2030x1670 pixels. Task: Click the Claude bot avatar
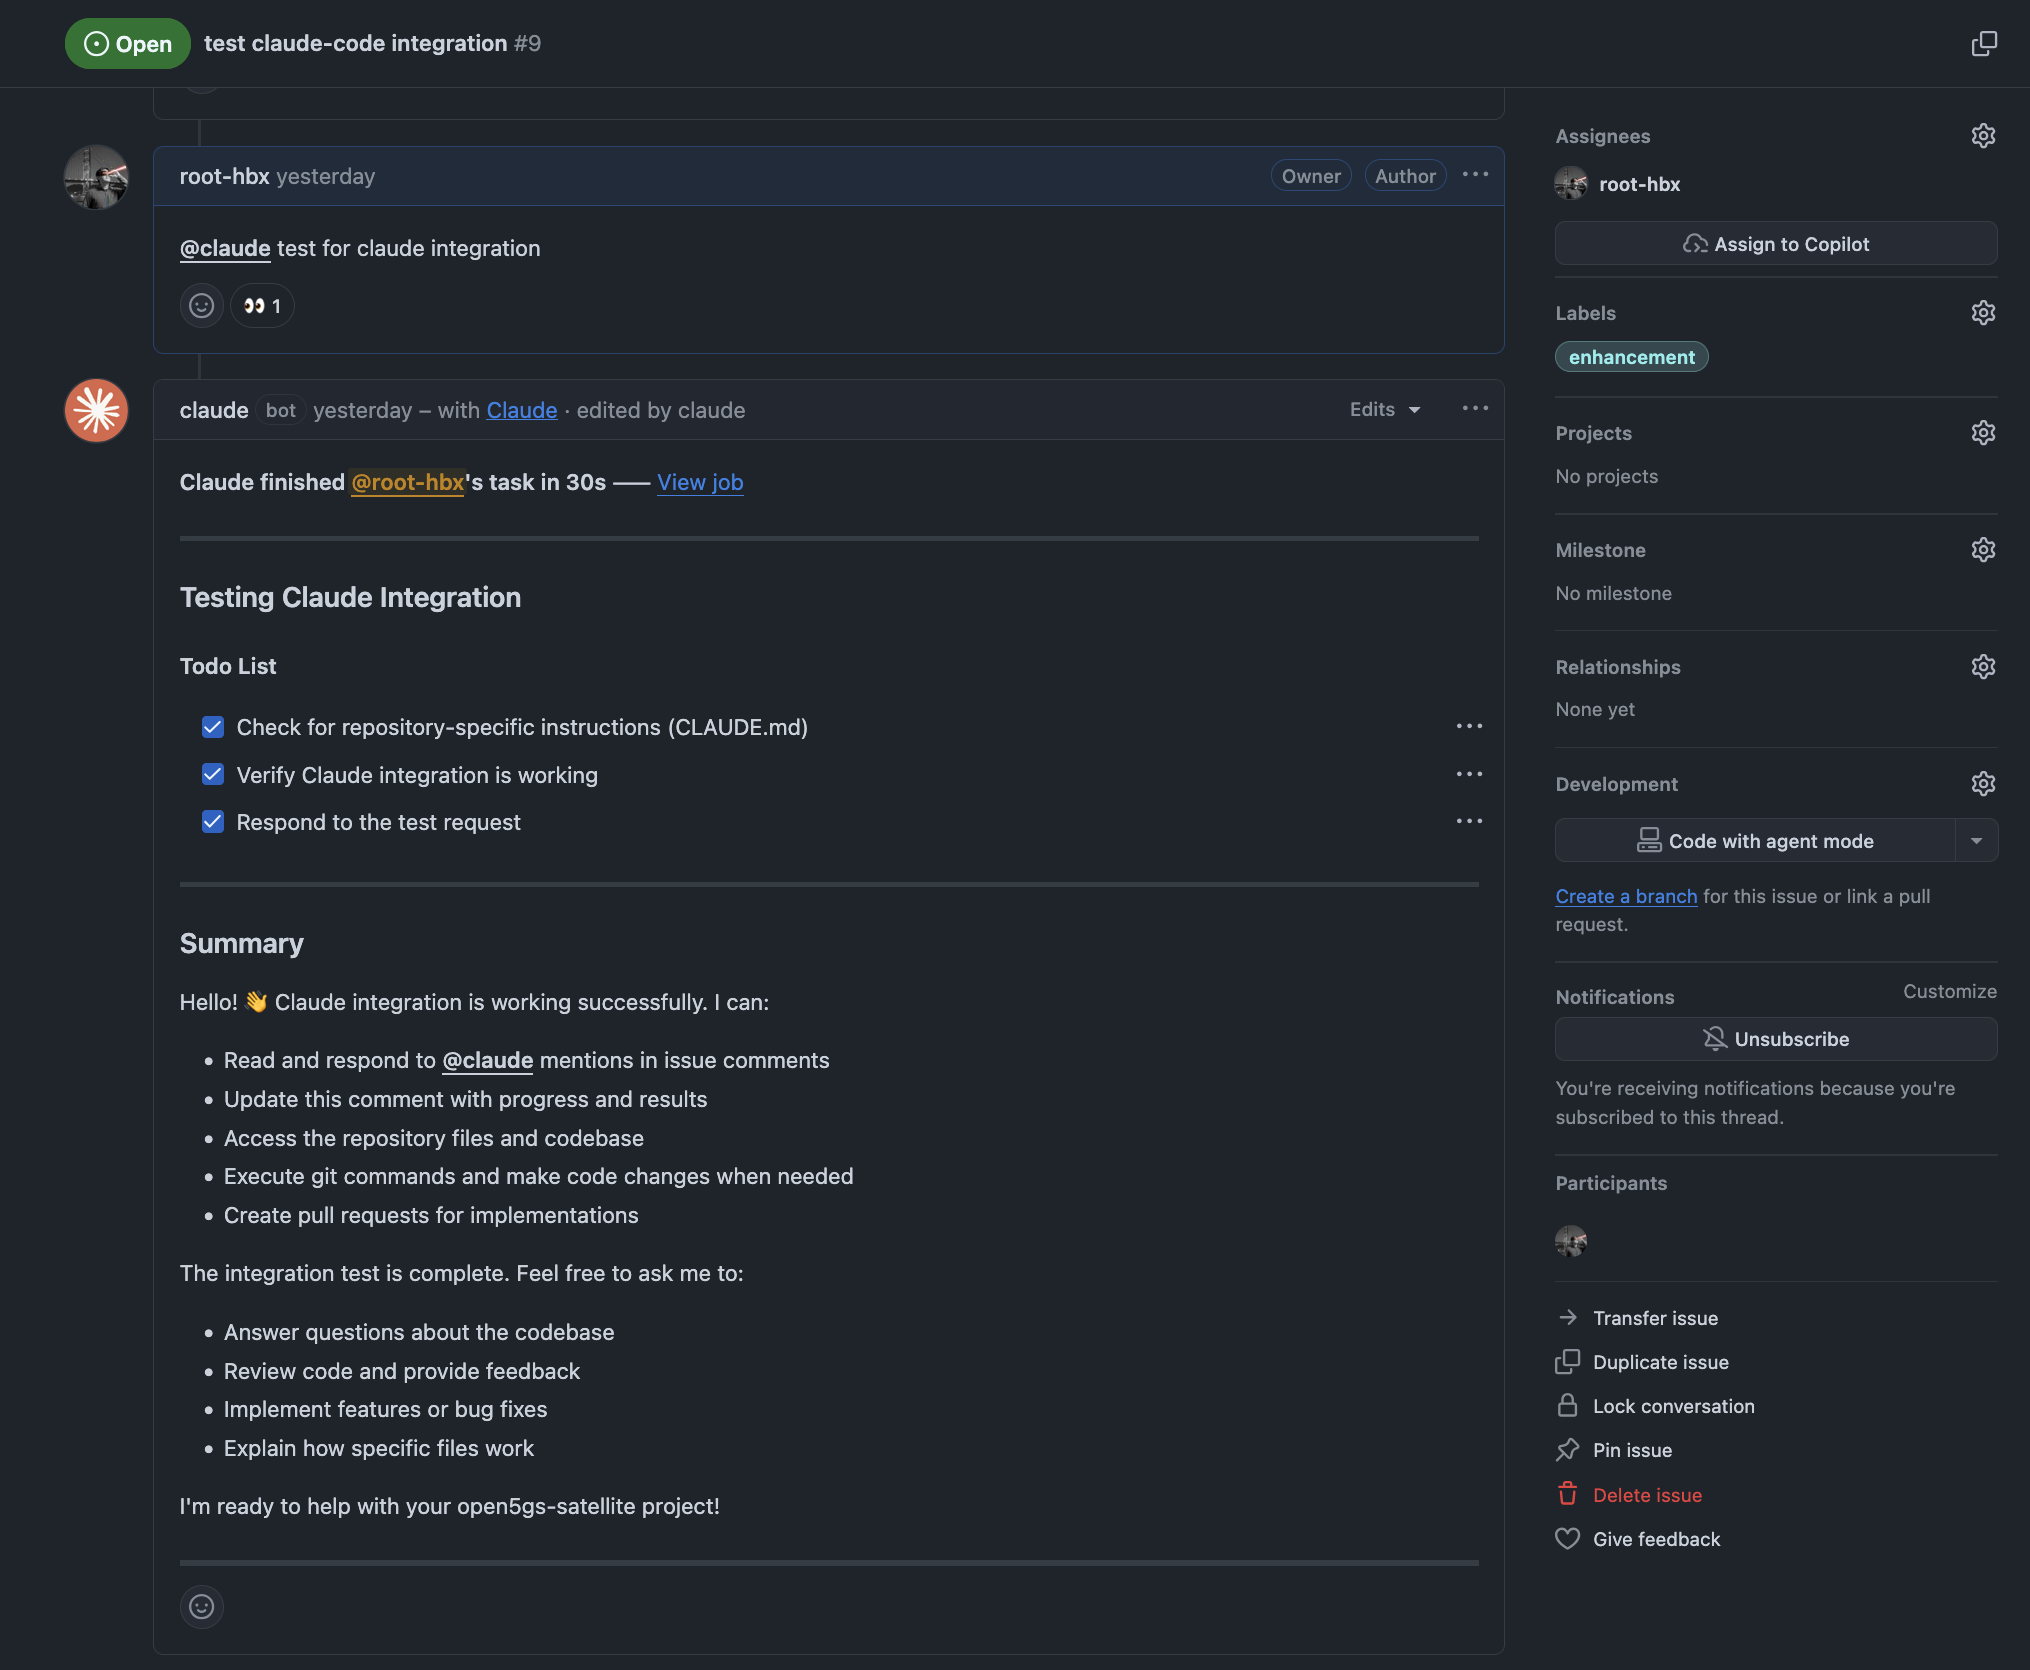click(97, 411)
